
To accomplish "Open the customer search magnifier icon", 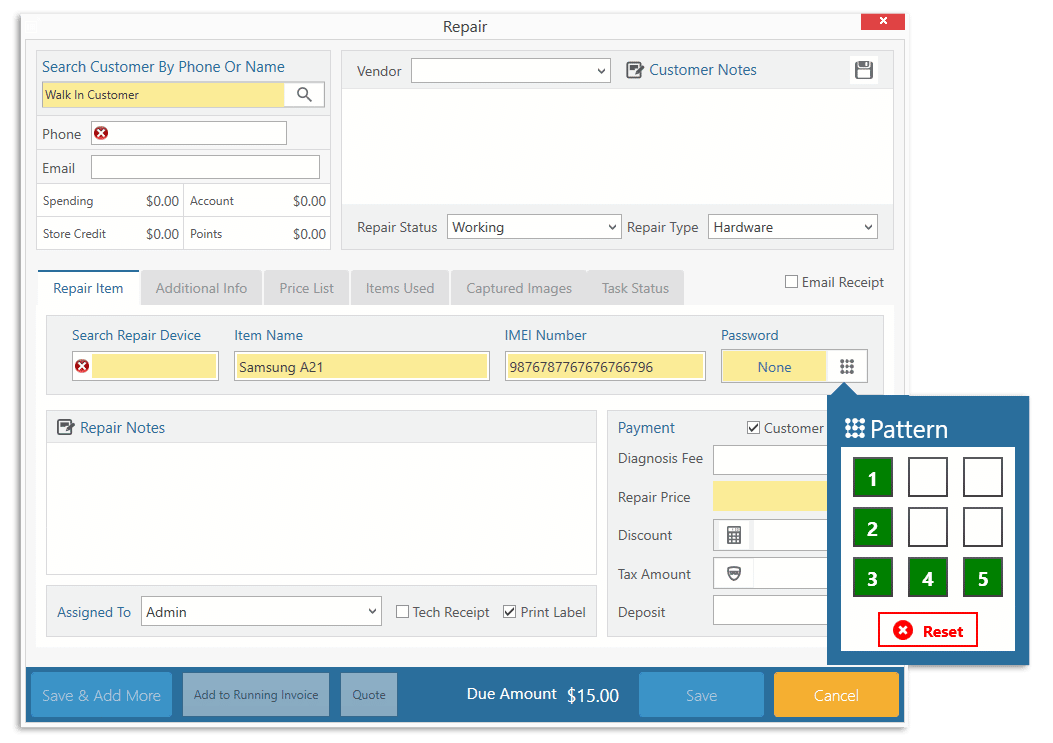I will click(305, 93).
